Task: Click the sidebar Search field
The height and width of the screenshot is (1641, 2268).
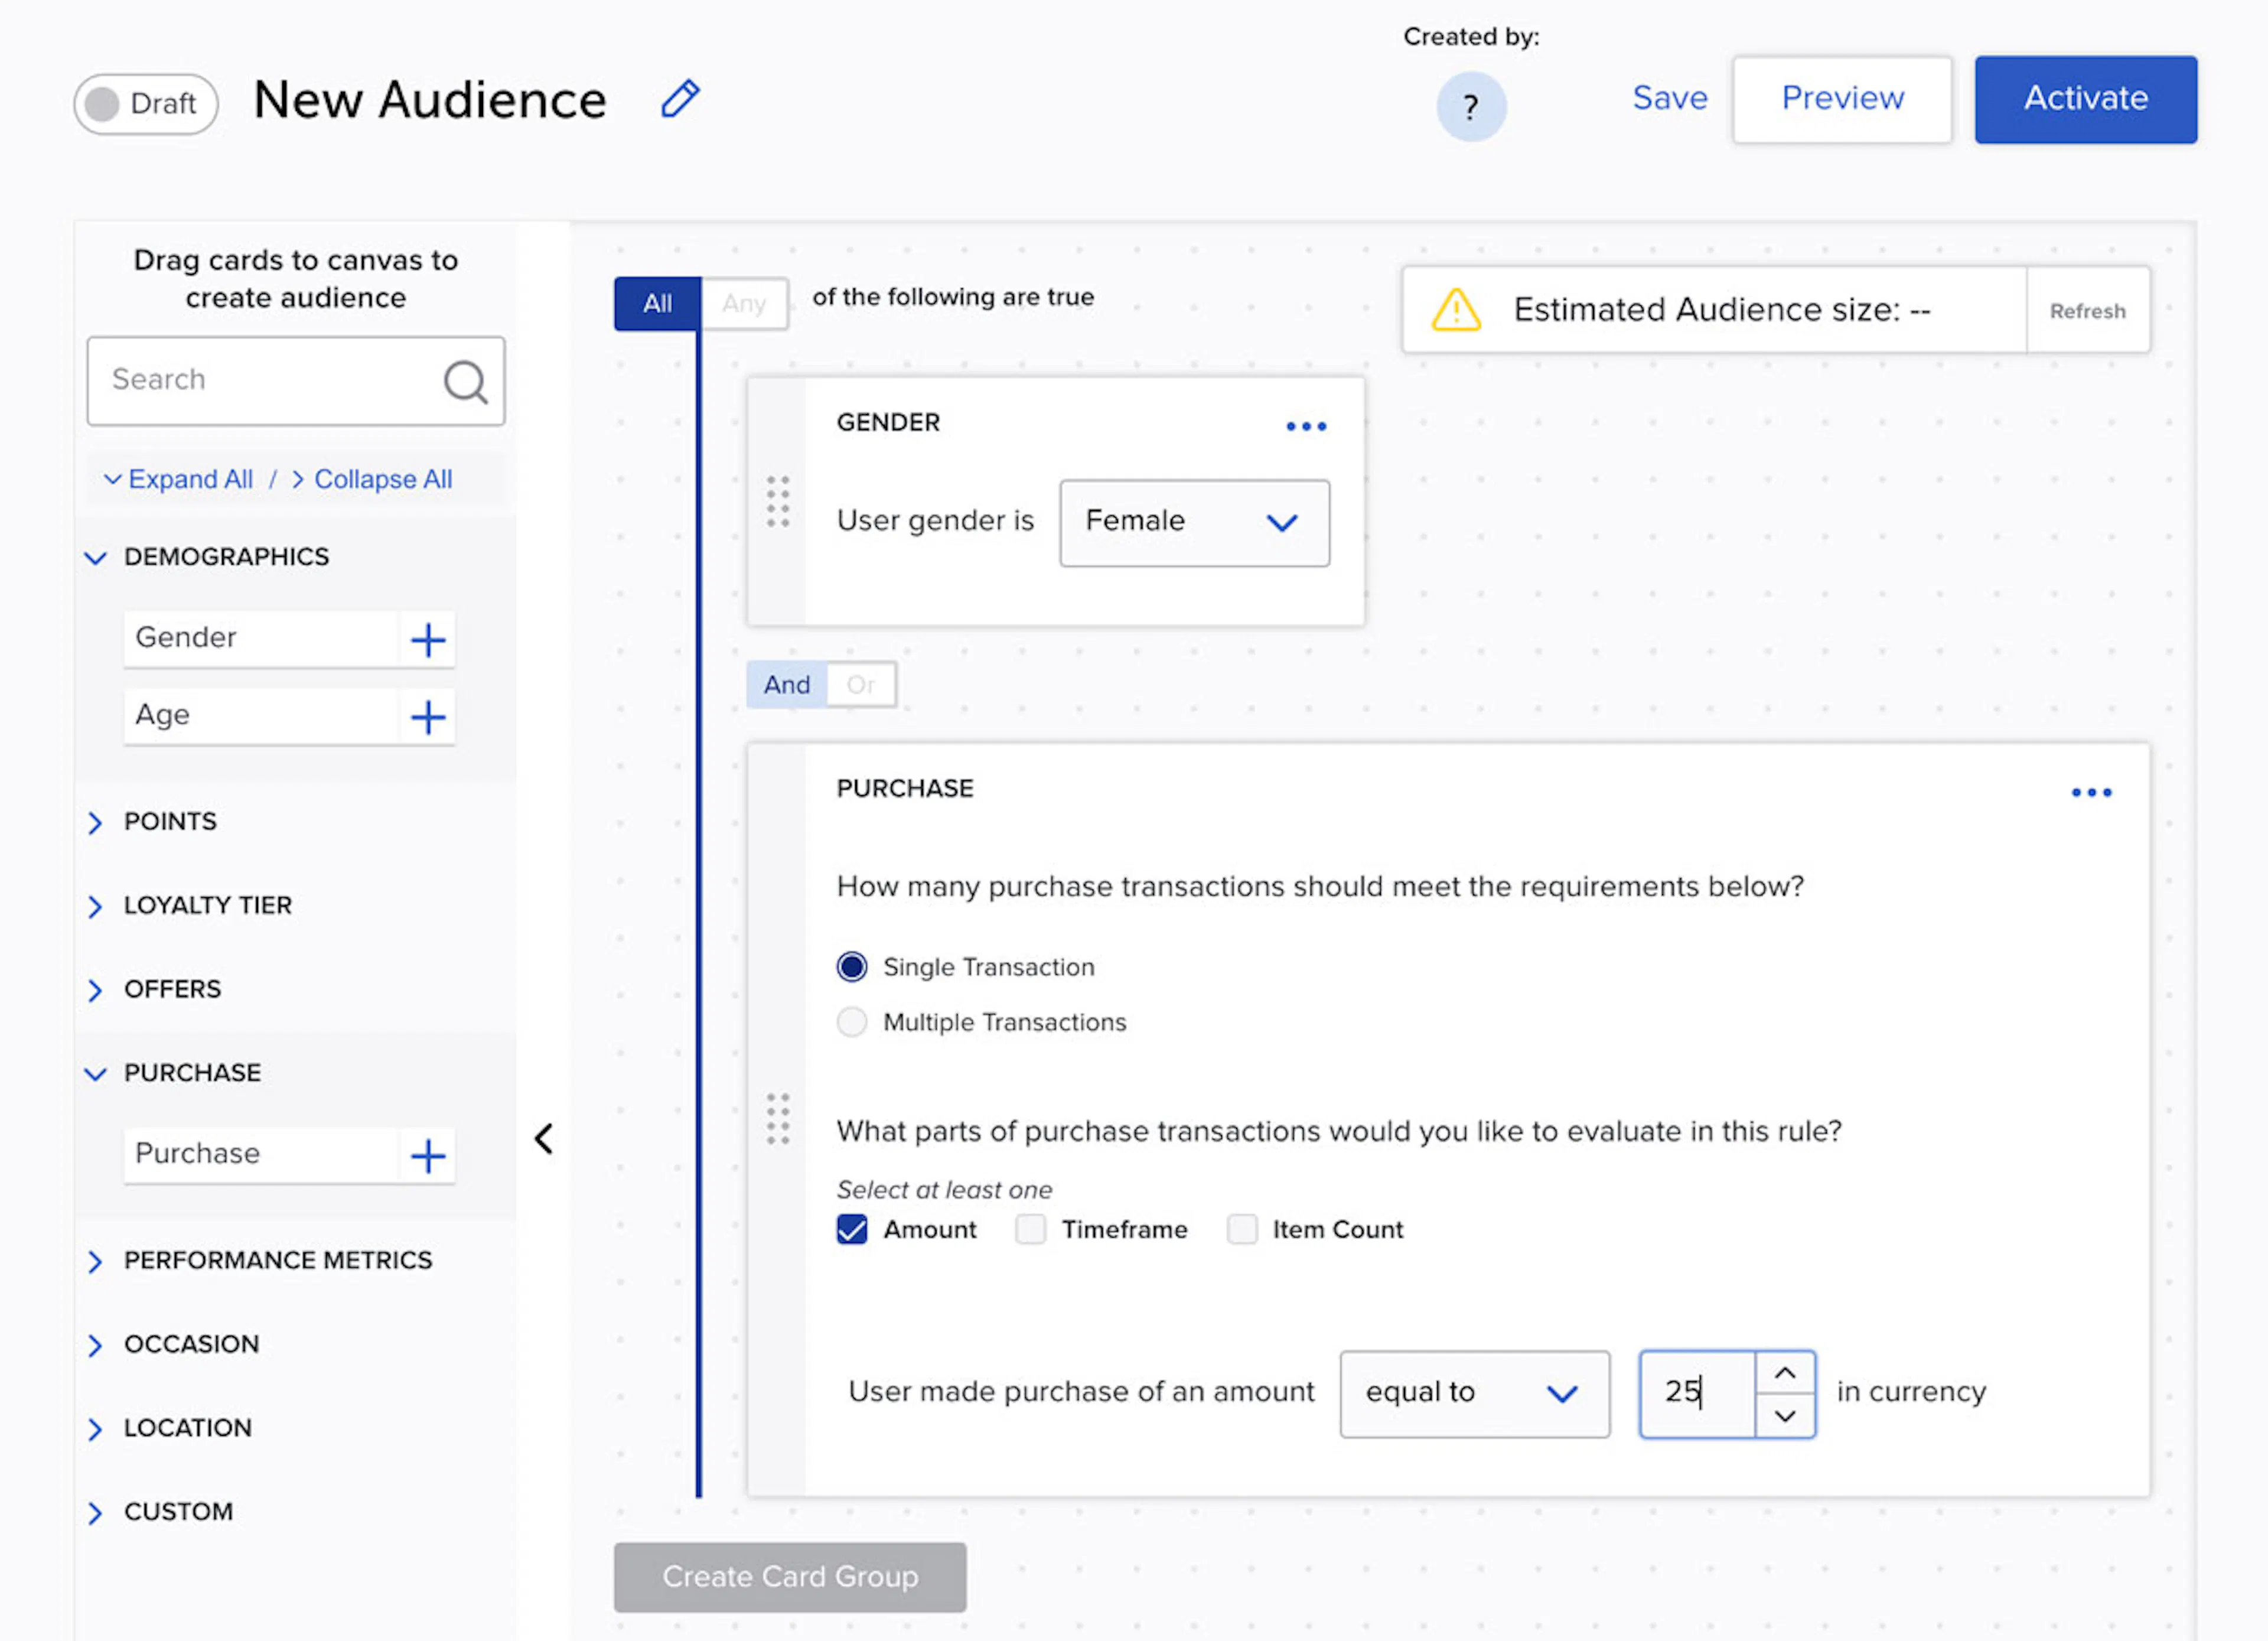Action: pos(295,381)
